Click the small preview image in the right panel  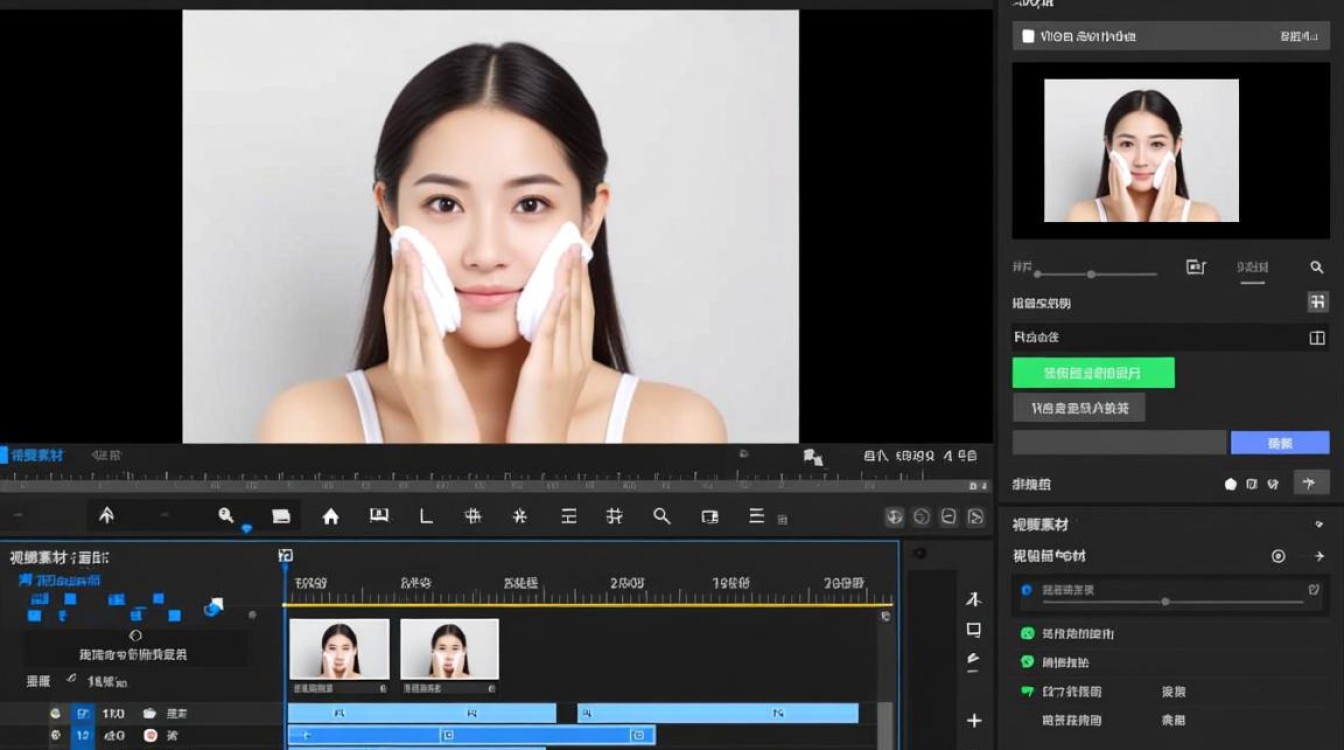point(1141,151)
